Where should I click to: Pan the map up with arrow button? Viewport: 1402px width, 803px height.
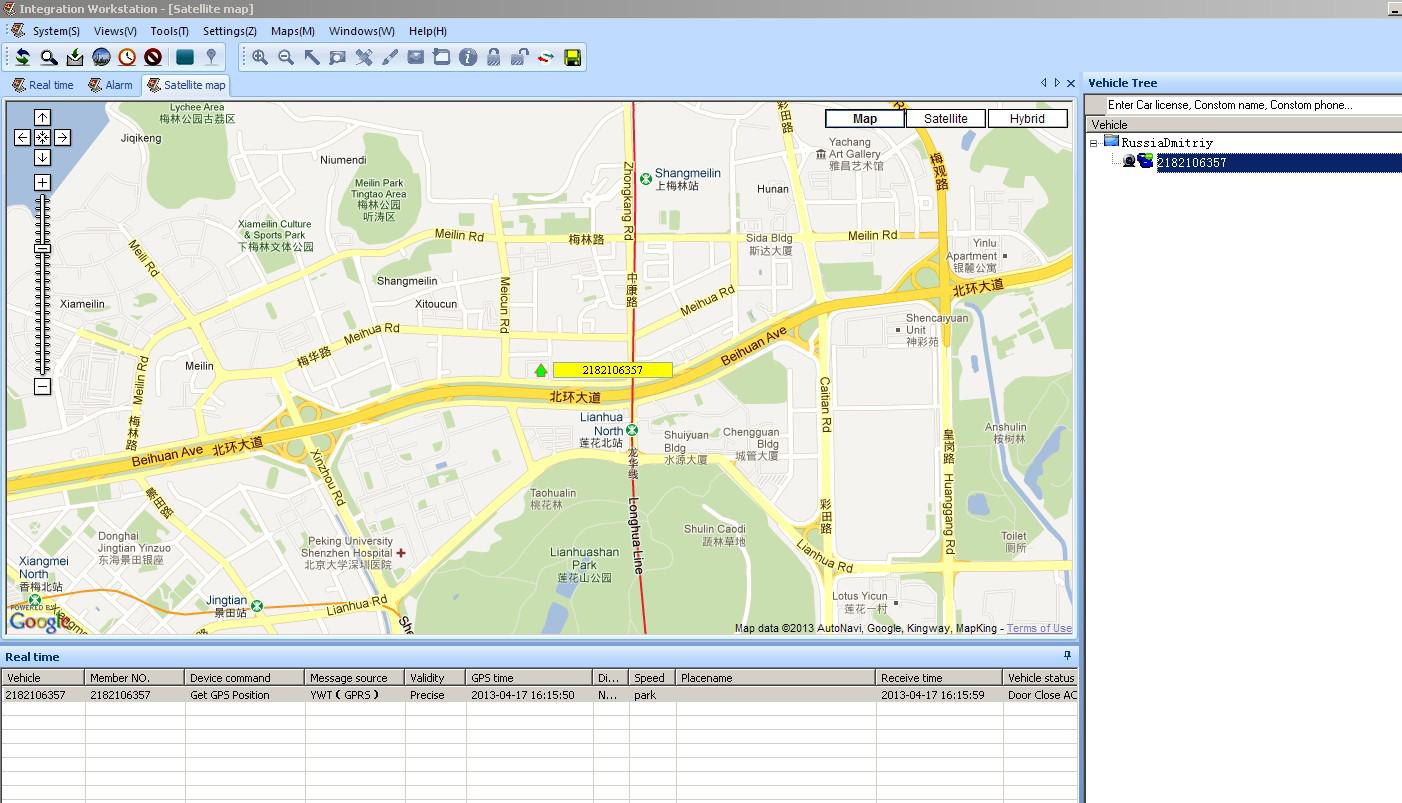point(42,117)
